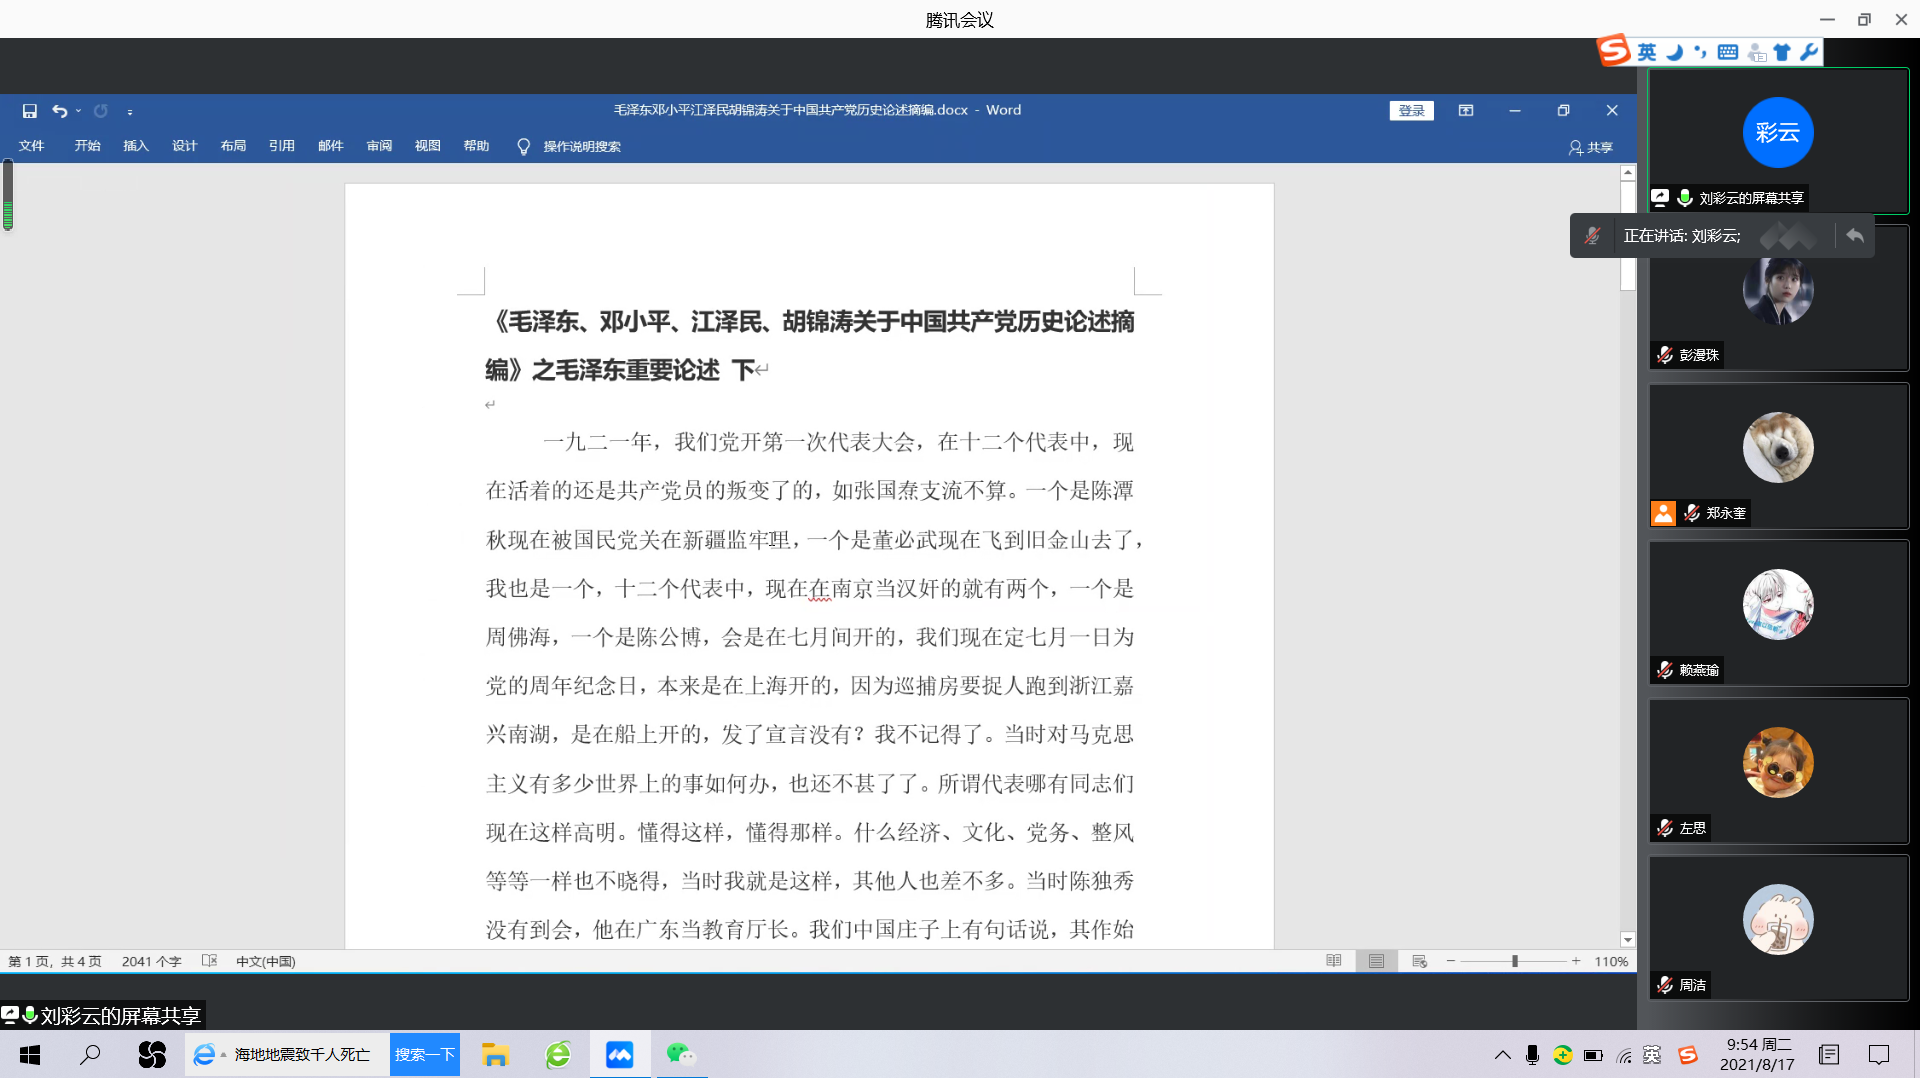Screen dimensions: 1920x1078
Task: Open WeChat from the taskbar
Action: click(680, 1054)
